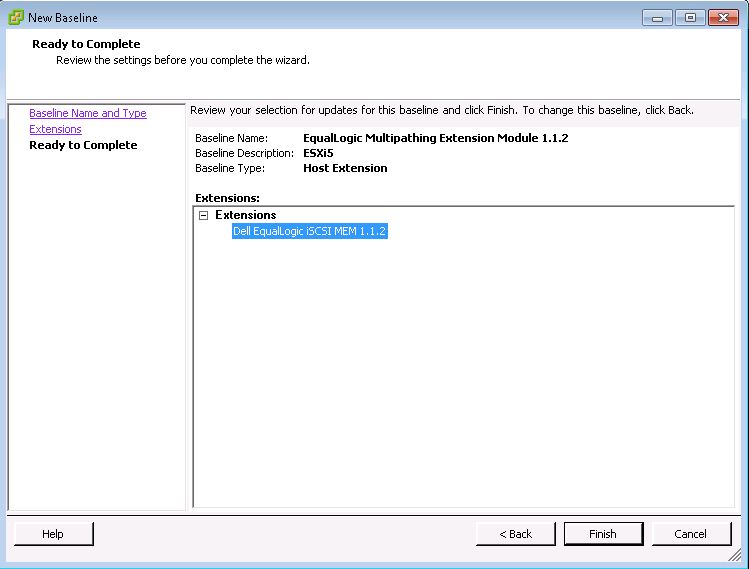Select Dell EqualLogic iSCSI MEM 1.1.2 item
Image resolution: width=749 pixels, height=569 pixels.
coord(310,231)
